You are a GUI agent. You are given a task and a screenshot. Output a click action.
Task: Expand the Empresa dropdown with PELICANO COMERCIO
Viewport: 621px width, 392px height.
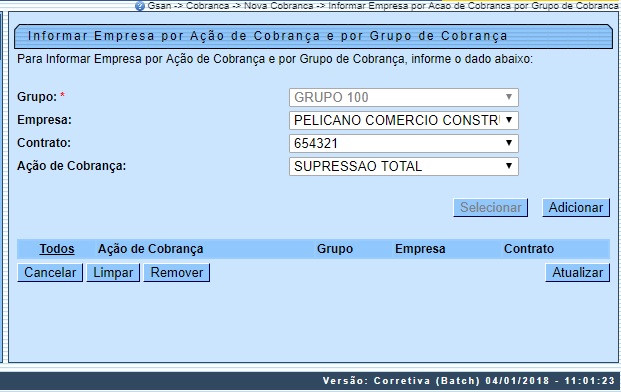(x=404, y=120)
